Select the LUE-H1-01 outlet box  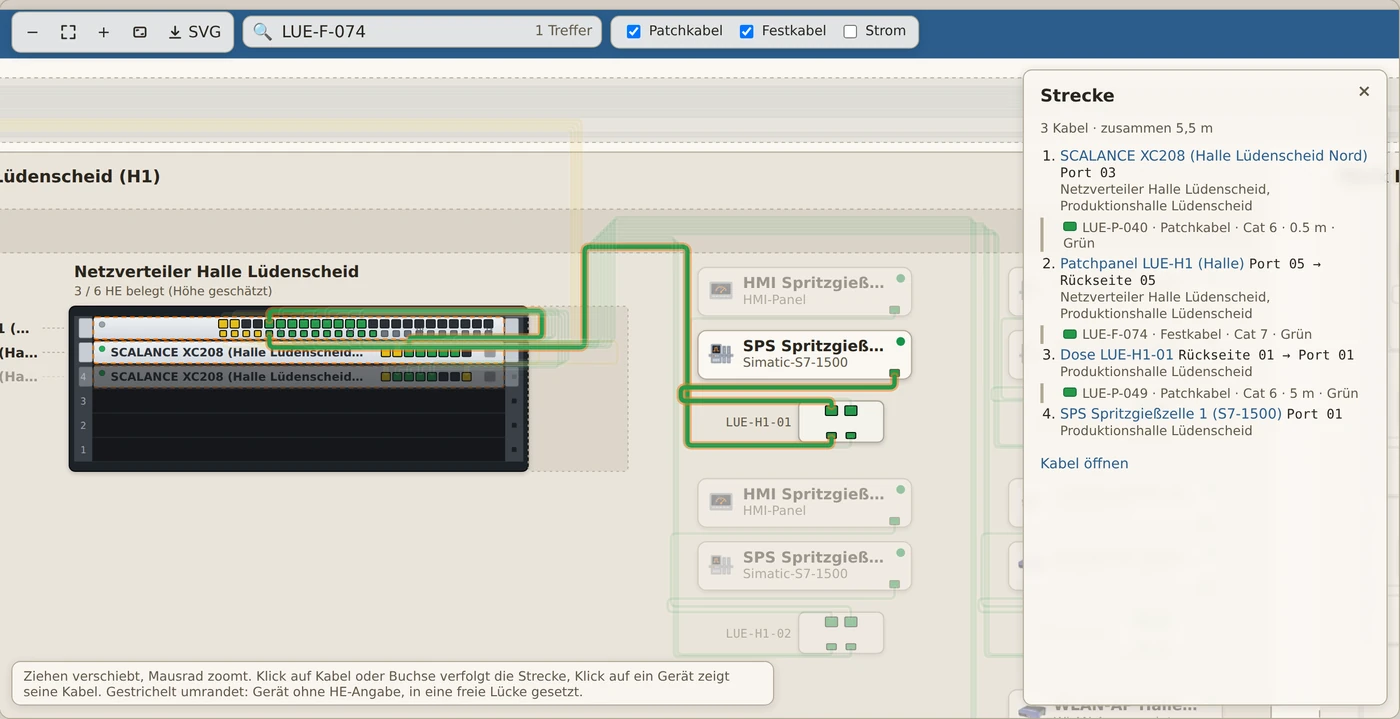point(840,422)
